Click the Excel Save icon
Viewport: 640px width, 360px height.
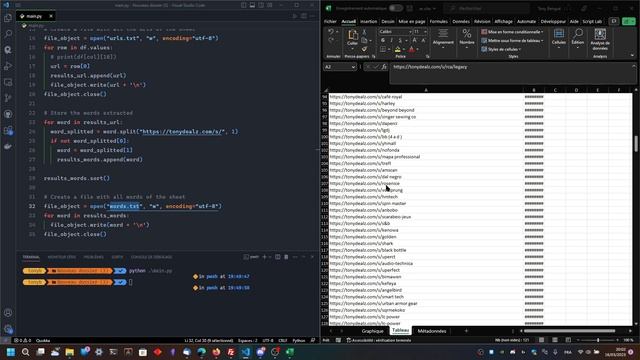[409, 8]
